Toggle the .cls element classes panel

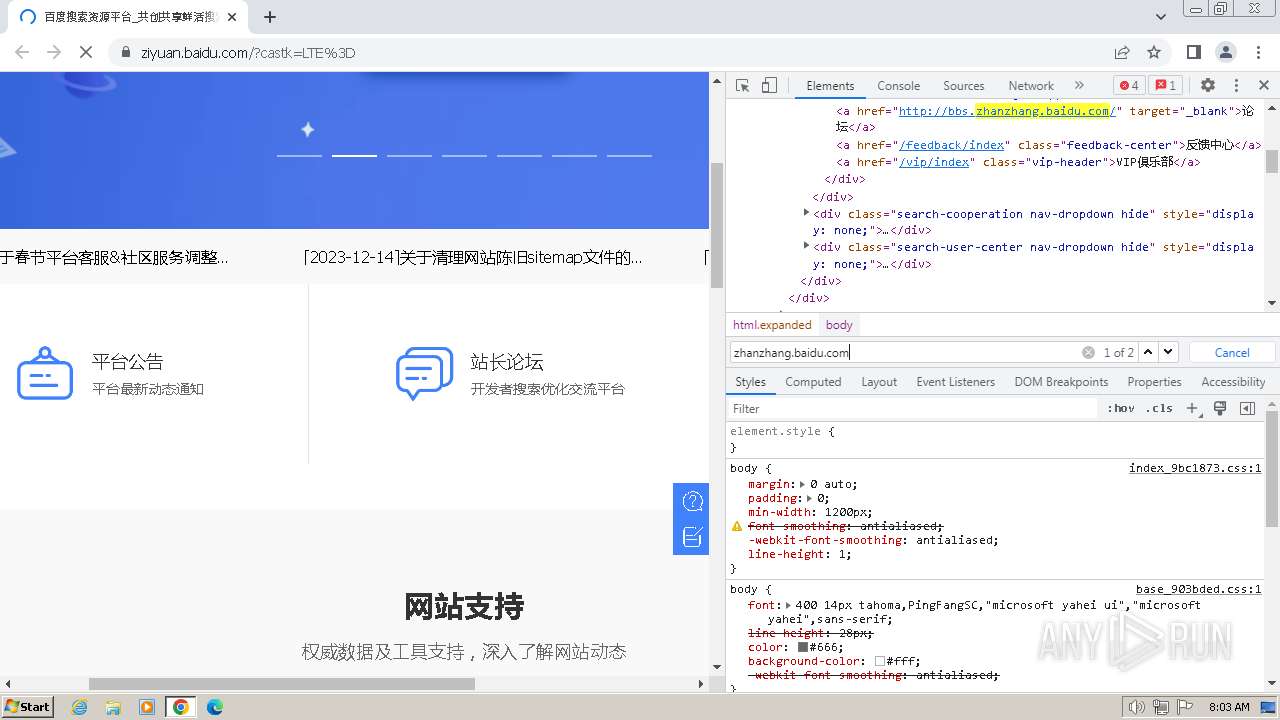(1159, 408)
